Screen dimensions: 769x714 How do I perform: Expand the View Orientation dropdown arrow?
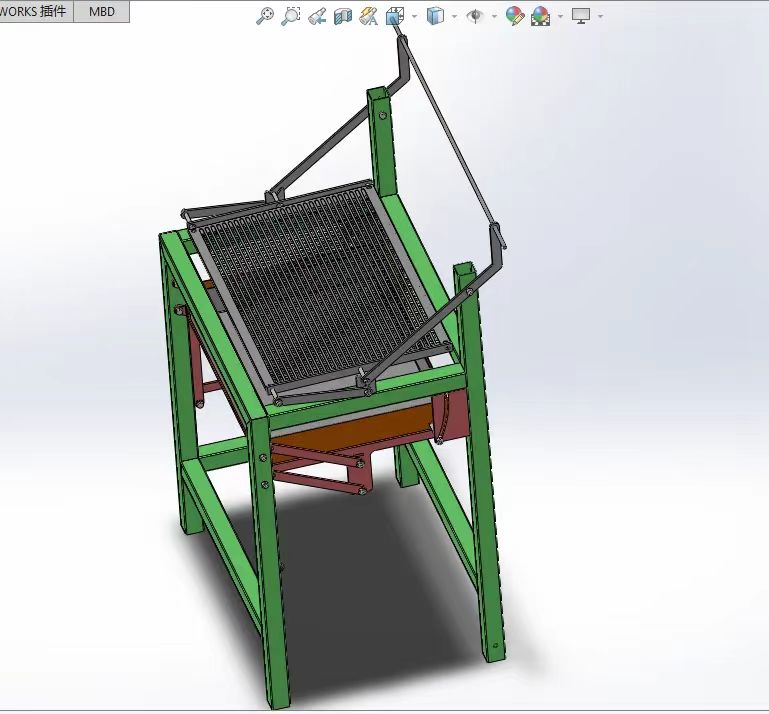point(414,17)
